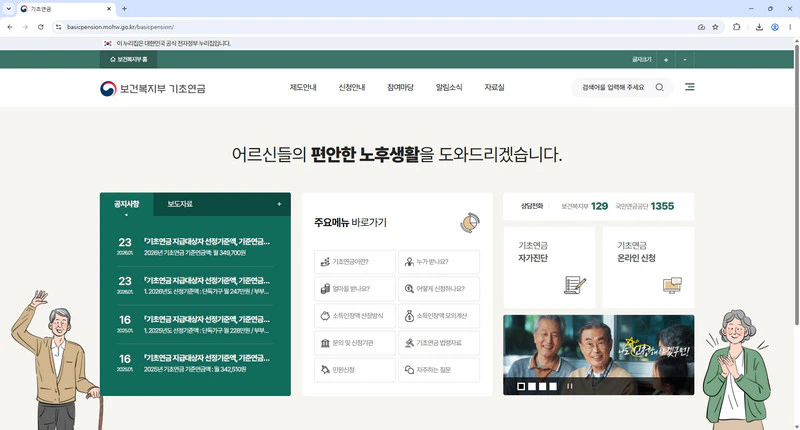Screen dimensions: 800x430
Task: Click 보건복지부 기초연금 site title
Action: [163, 88]
